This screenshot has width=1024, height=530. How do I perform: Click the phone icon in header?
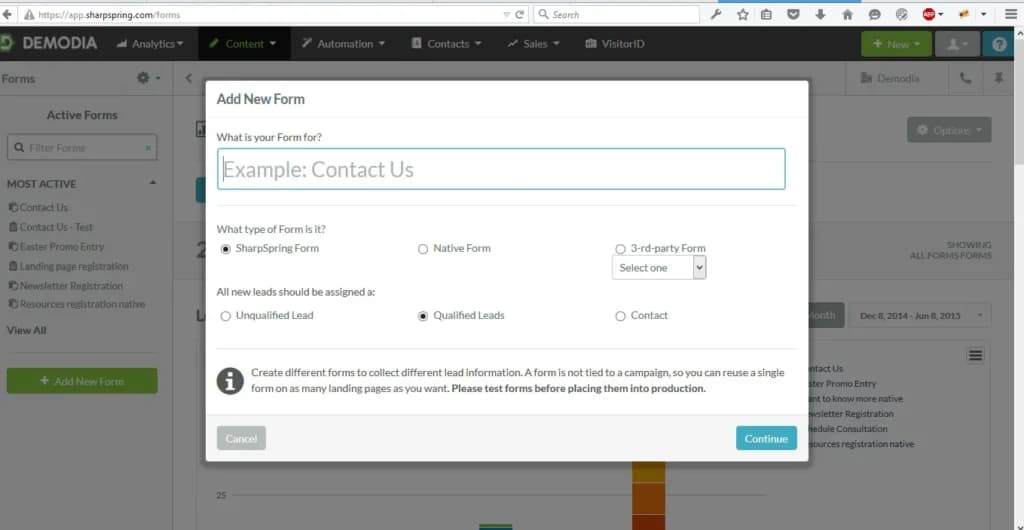[x=965, y=78]
